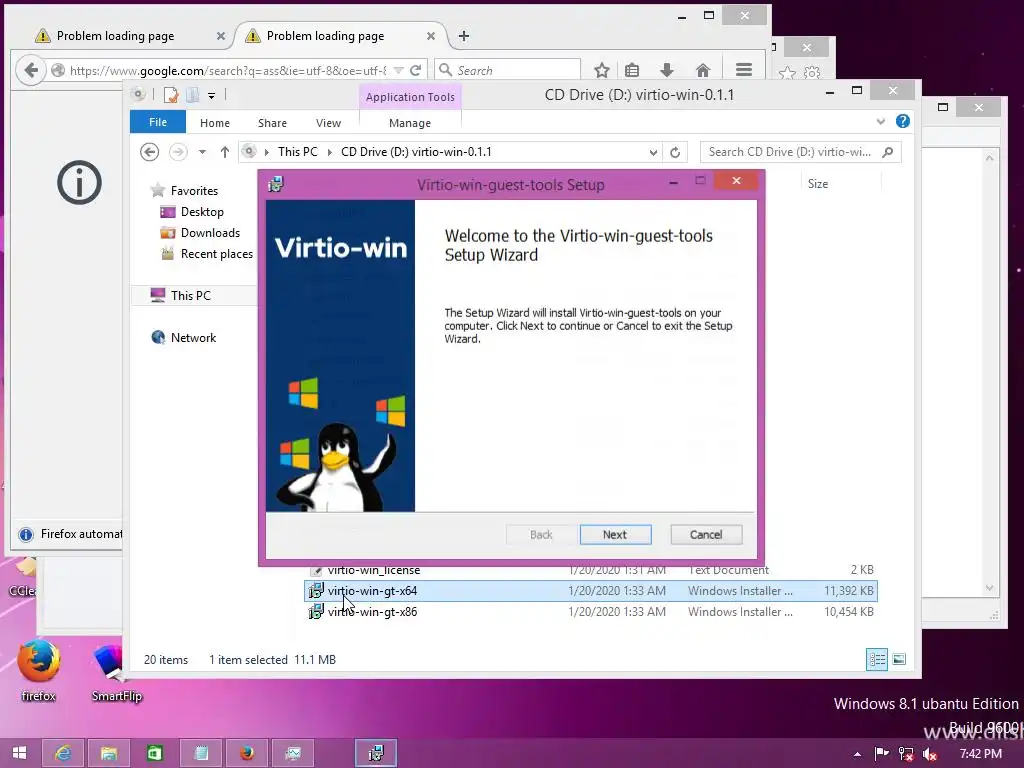Click Next in the Virtio-win Setup wizard
The image size is (1024, 768).
[615, 535]
